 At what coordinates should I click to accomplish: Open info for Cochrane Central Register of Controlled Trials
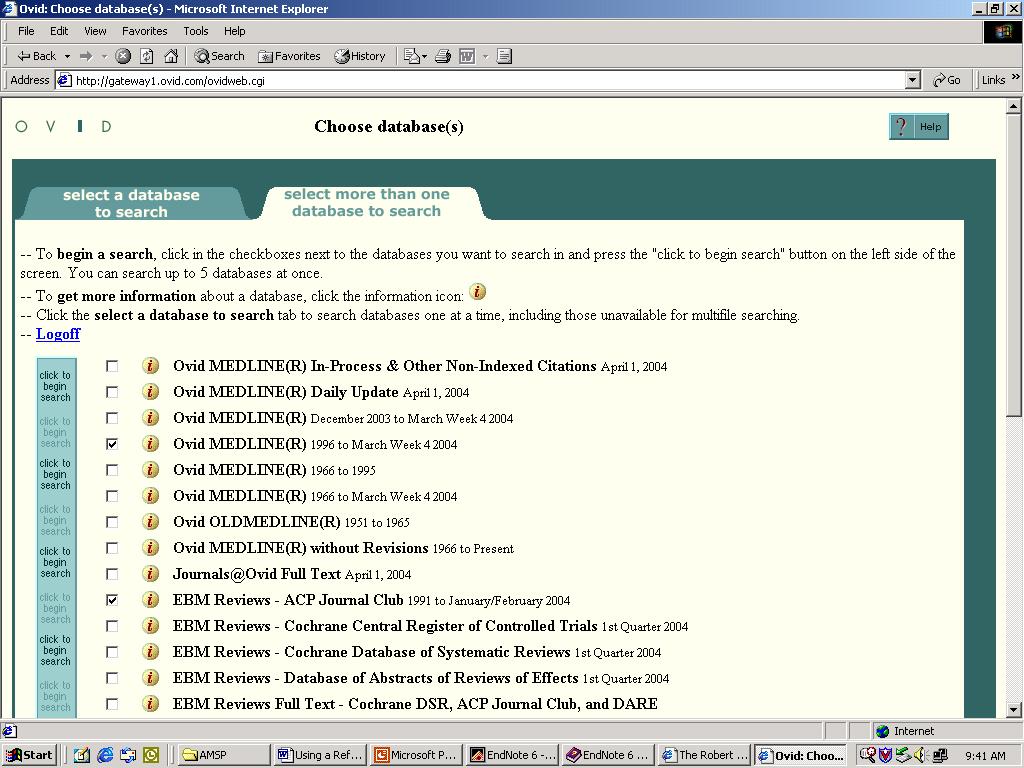(x=150, y=626)
